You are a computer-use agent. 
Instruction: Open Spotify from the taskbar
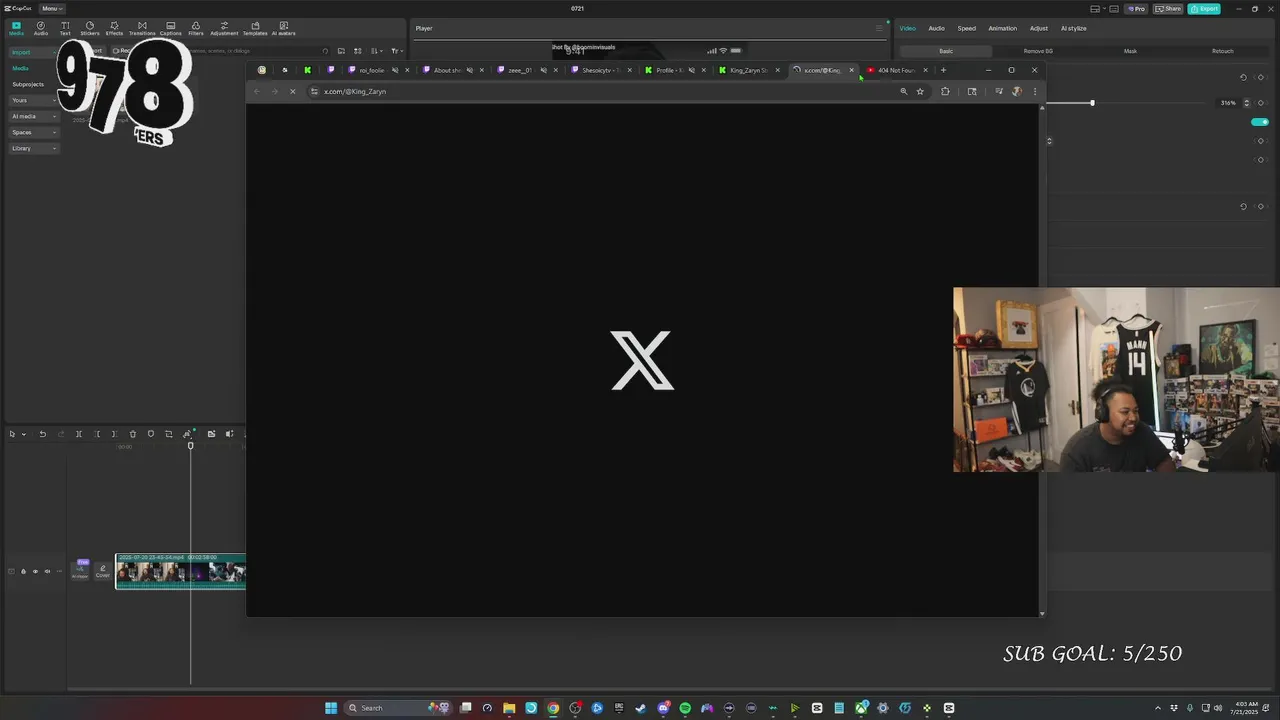coord(685,708)
